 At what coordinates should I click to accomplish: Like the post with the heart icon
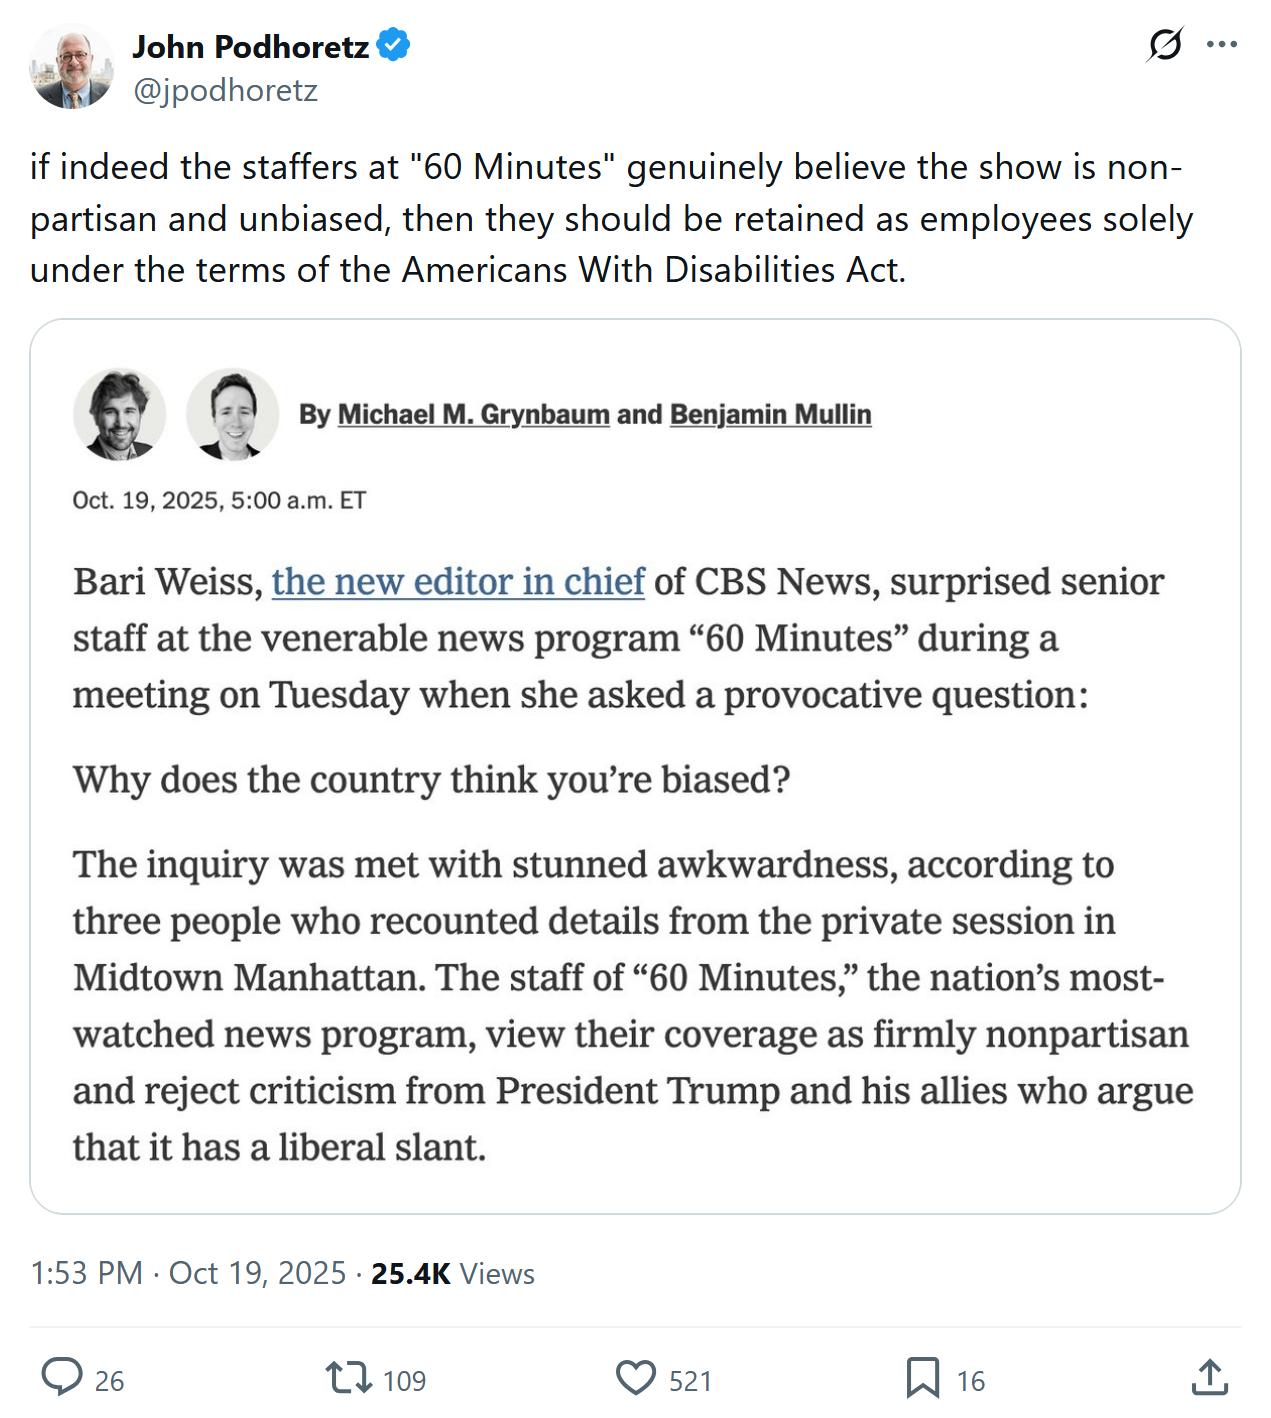coord(636,1378)
